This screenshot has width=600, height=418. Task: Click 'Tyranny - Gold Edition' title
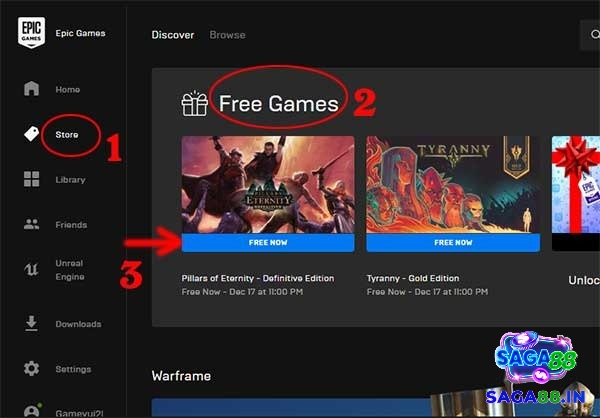coord(413,278)
